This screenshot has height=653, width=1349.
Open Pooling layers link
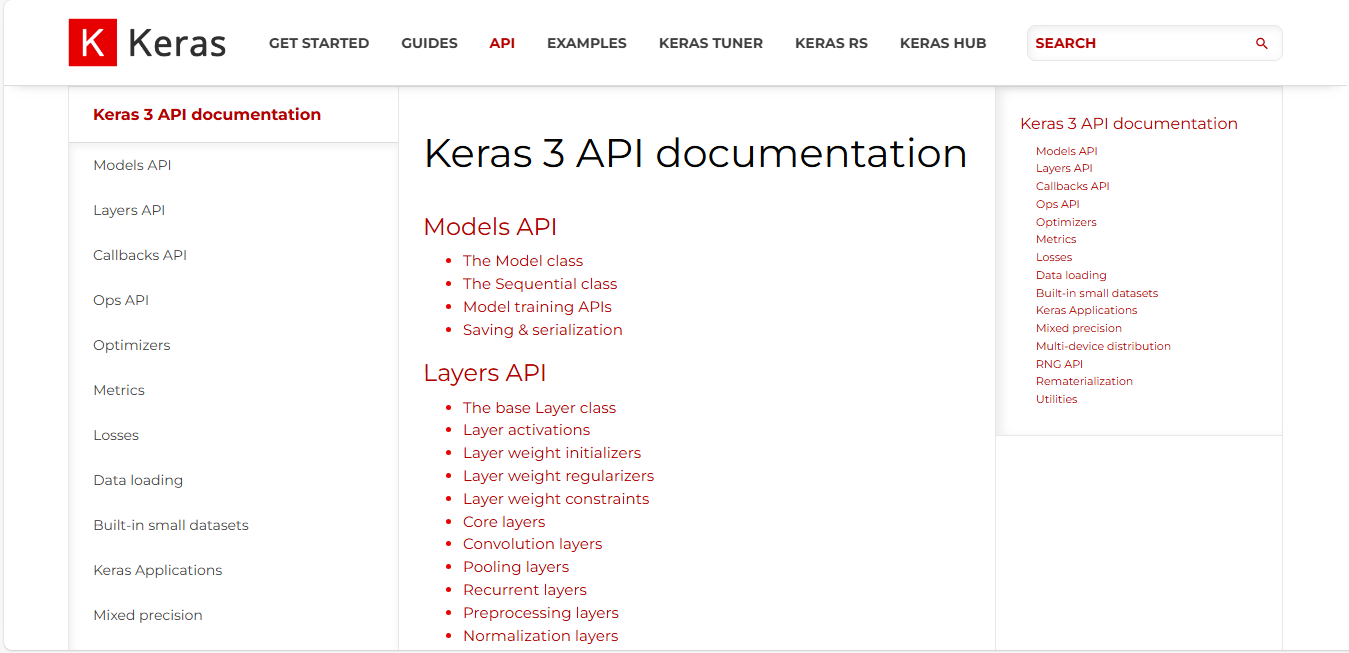[x=516, y=567]
